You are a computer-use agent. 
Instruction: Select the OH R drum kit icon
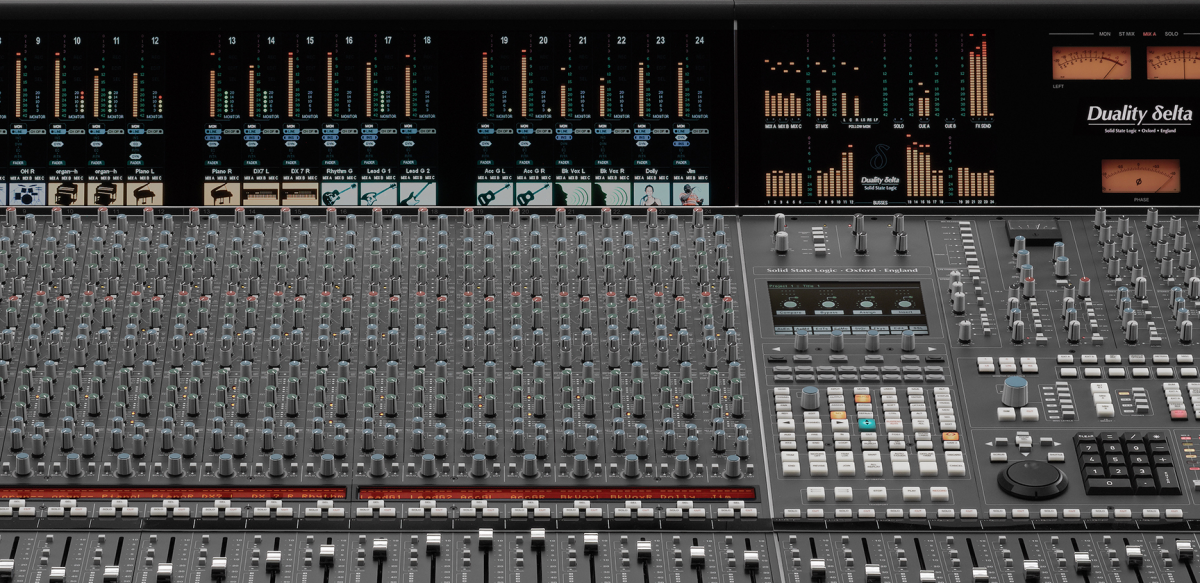tap(24, 193)
